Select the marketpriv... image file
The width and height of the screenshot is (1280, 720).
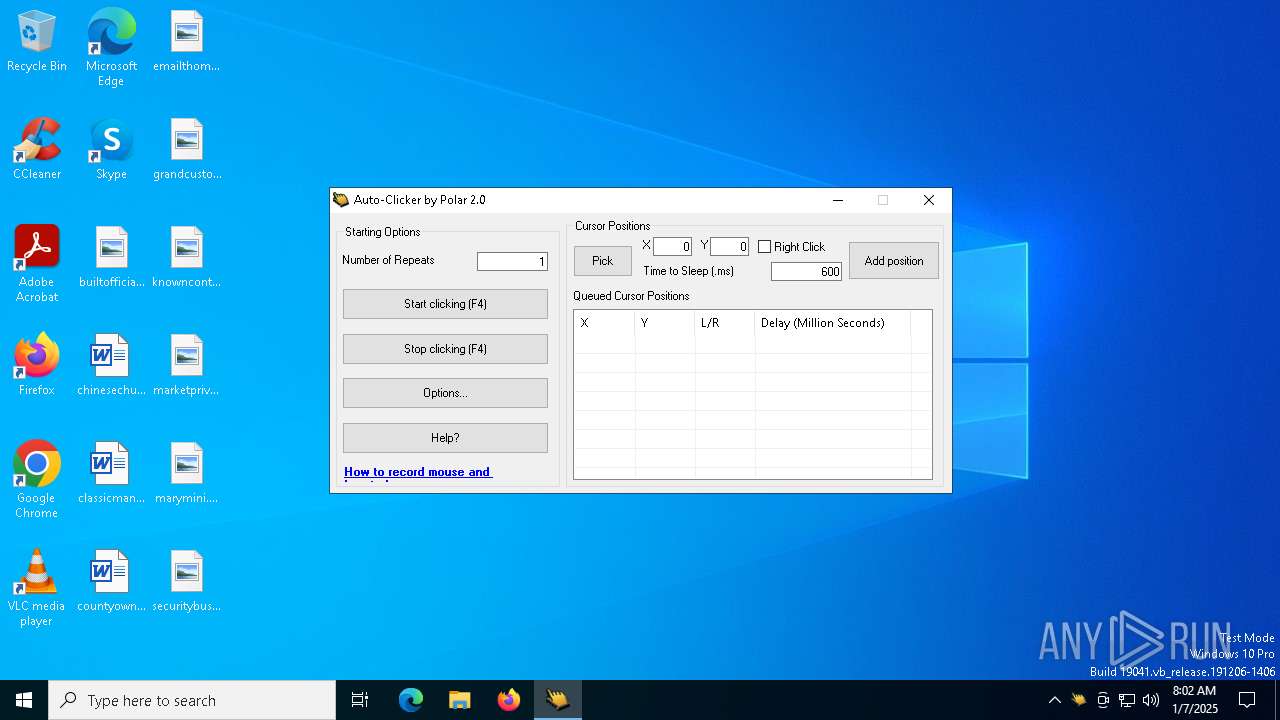pos(186,366)
